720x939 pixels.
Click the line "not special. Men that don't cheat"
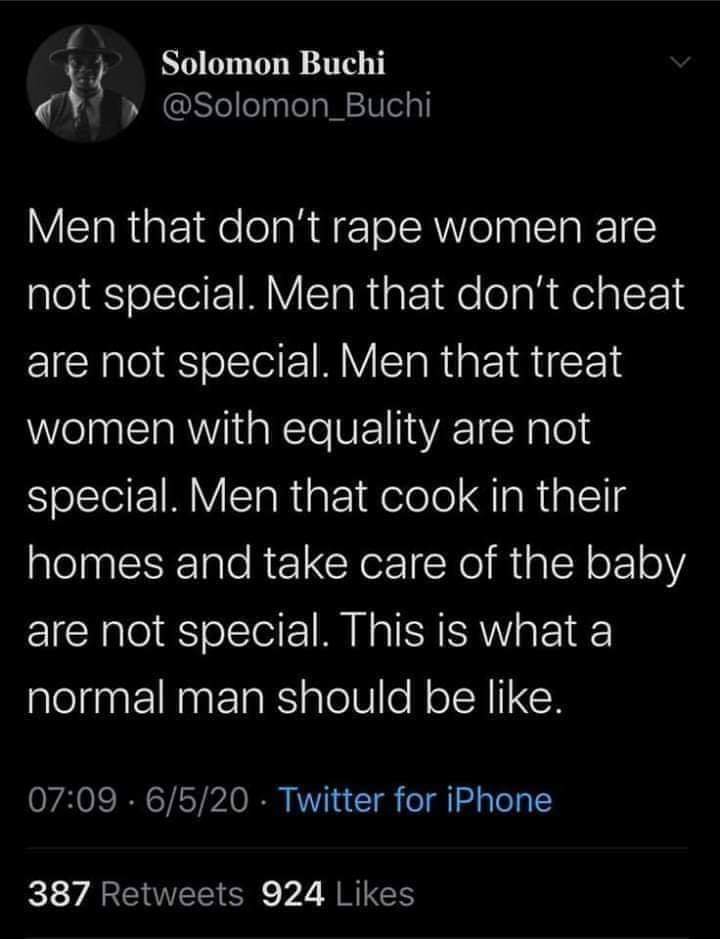[354, 297]
